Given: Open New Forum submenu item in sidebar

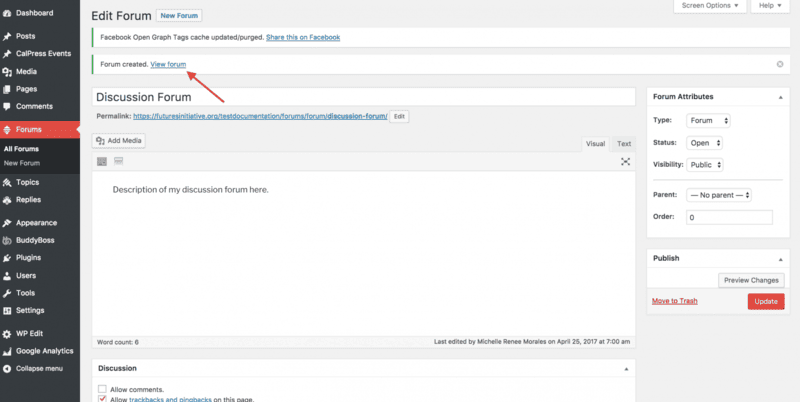Looking at the screenshot, I should tap(22, 163).
